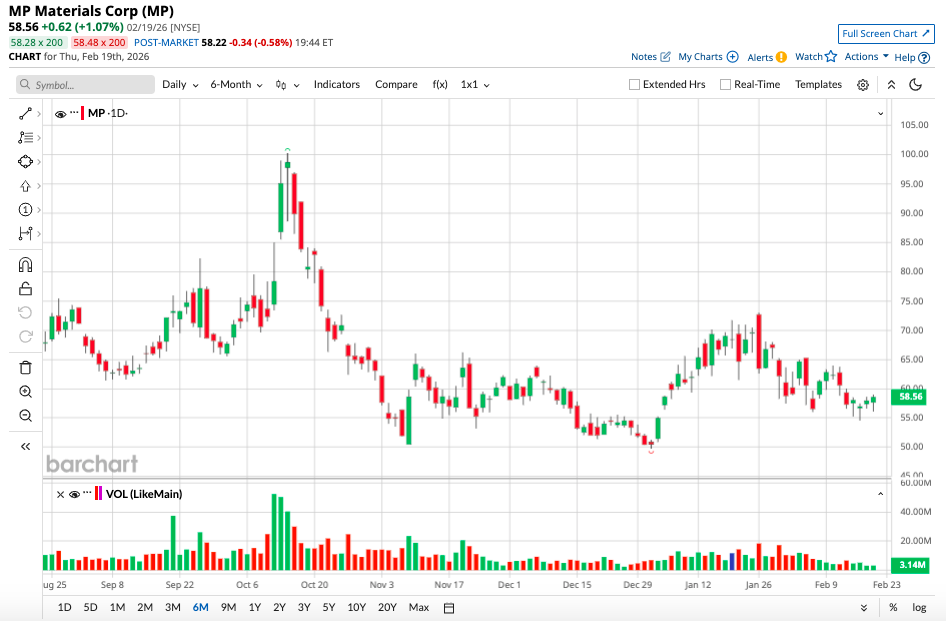This screenshot has height=621, width=946.
Task: Open chart settings gear
Action: pyautogui.click(x=863, y=85)
